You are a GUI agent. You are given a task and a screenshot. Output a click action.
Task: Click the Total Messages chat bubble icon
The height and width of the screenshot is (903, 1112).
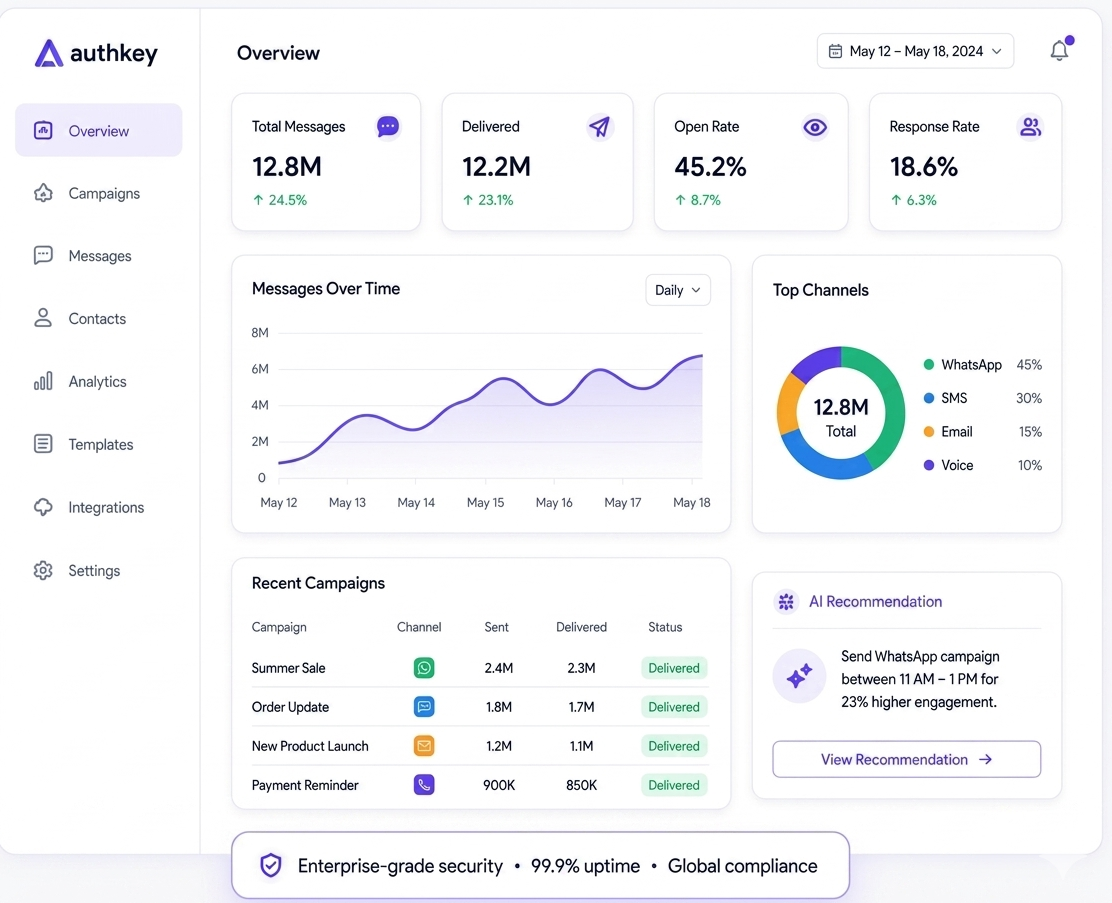point(387,127)
